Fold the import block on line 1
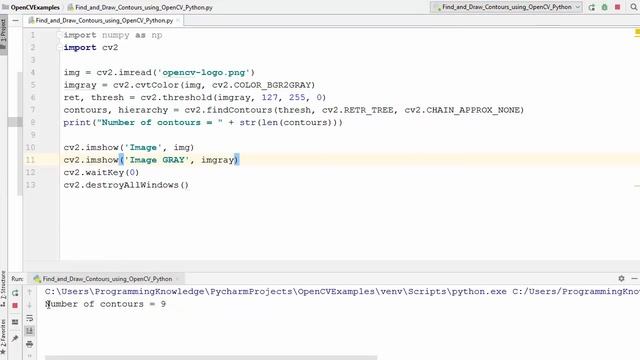This screenshot has height=360, width=640. 60,35
